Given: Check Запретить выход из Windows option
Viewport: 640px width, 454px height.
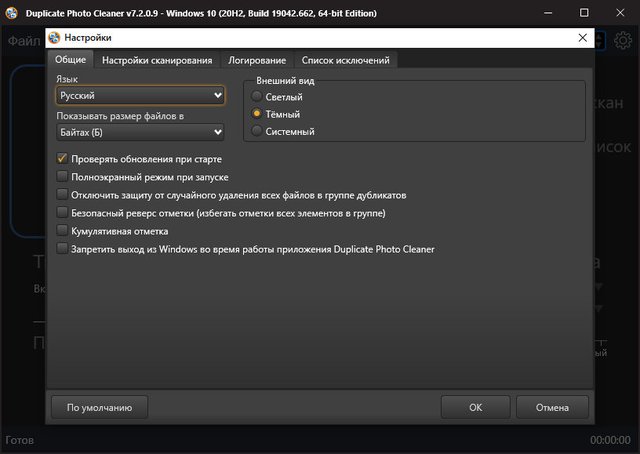Looking at the screenshot, I should [62, 249].
